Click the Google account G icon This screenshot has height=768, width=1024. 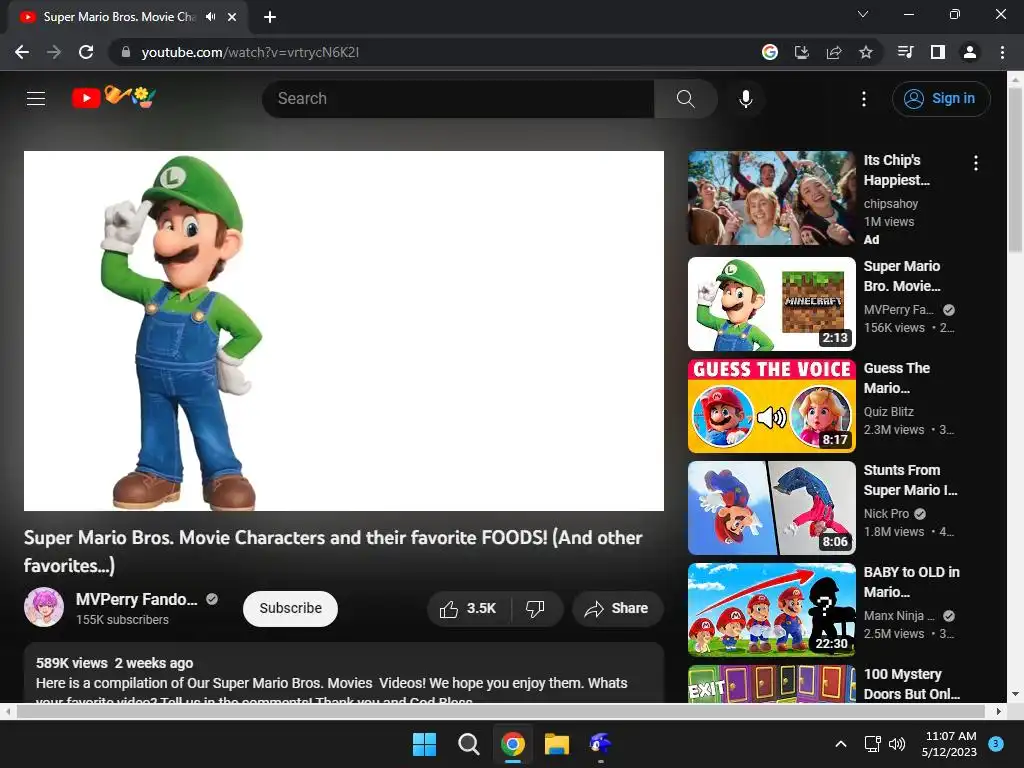770,52
